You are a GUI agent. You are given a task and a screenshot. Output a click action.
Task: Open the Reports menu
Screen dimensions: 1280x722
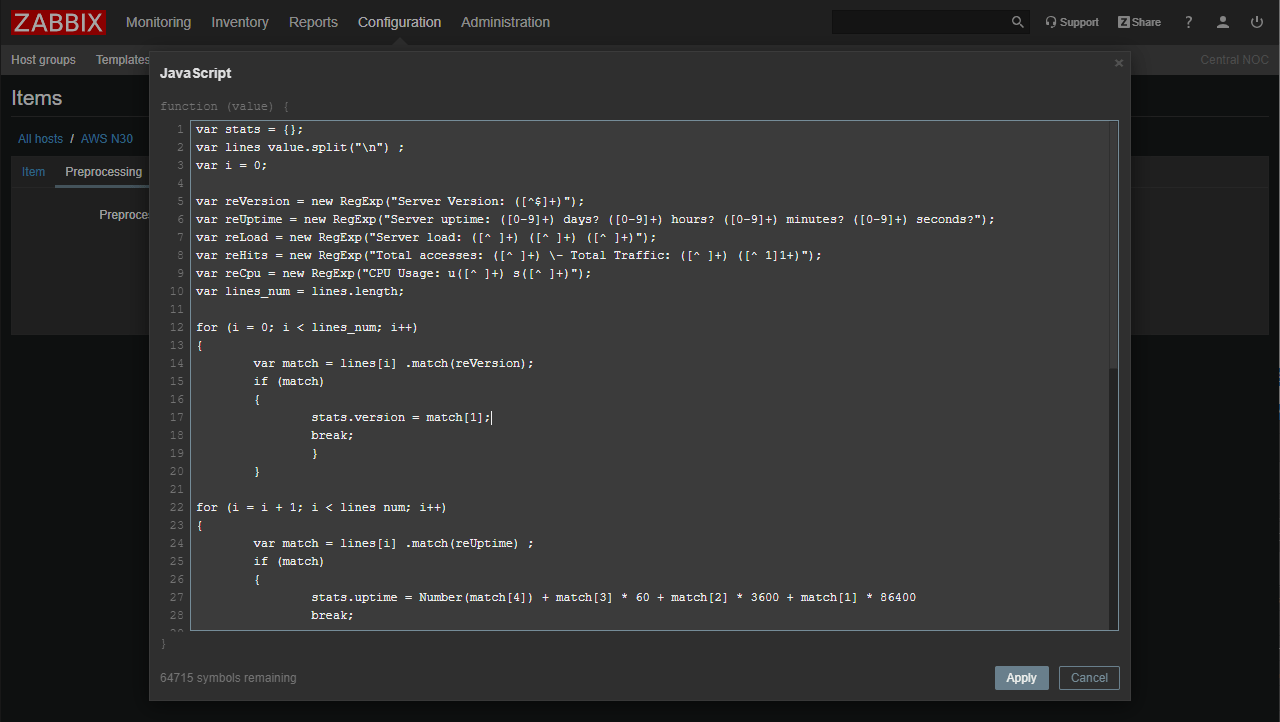coord(313,22)
